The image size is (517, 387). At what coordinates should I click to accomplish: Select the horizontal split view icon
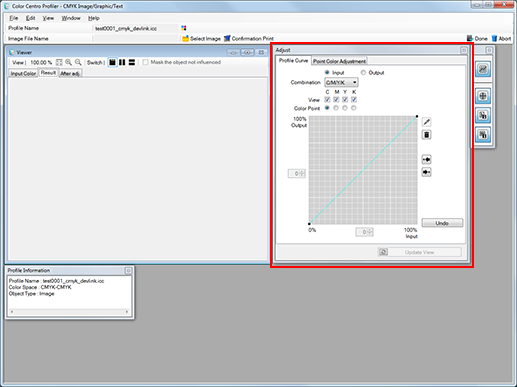(132, 62)
